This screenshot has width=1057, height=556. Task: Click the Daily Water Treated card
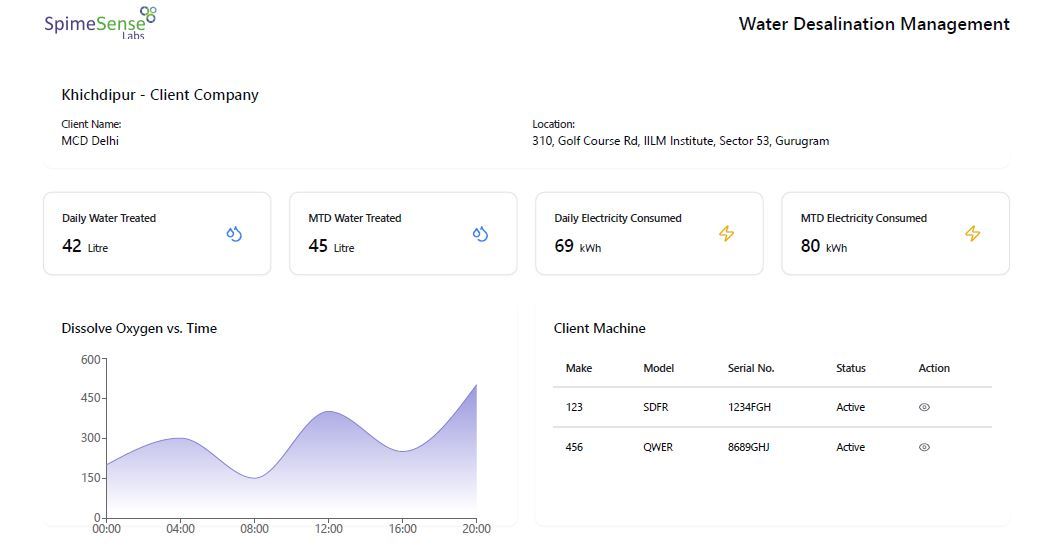tap(157, 234)
